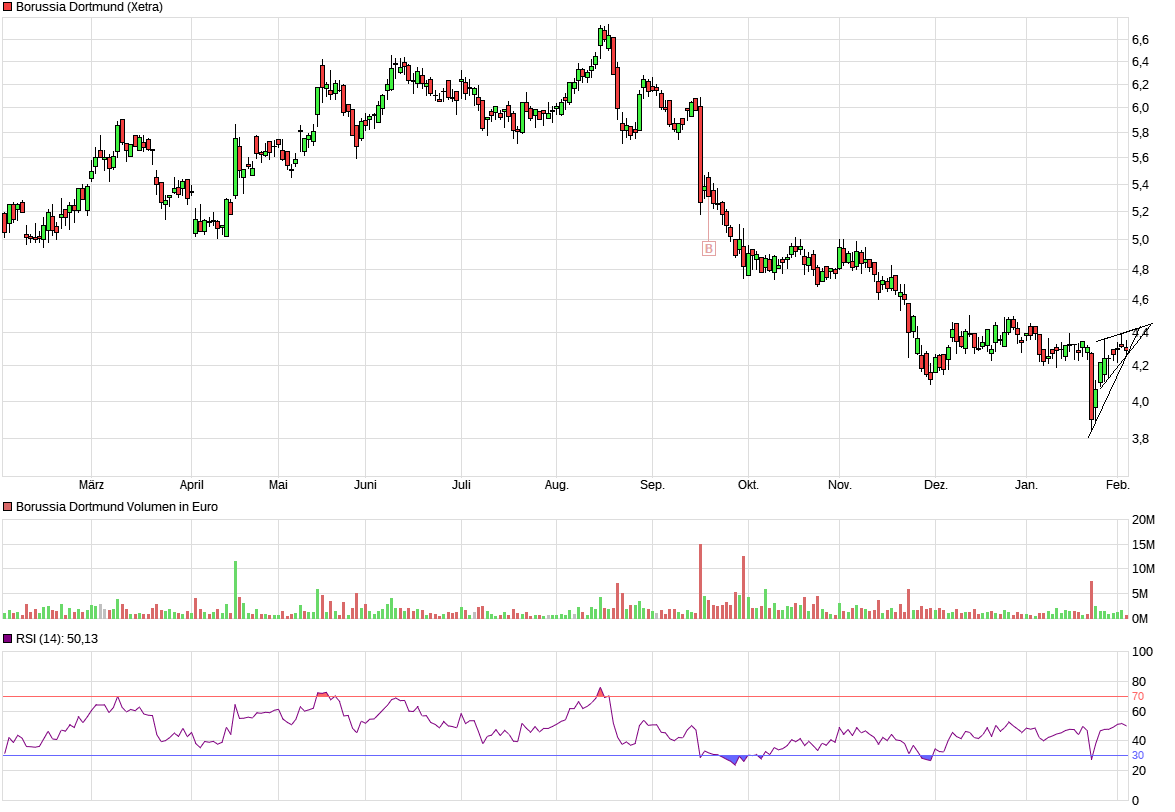
Task: Click the 'Mai' month label
Action: (x=278, y=485)
